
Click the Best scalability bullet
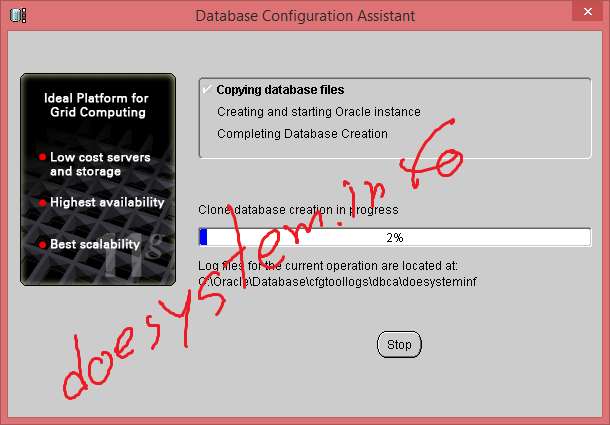[x=89, y=244]
